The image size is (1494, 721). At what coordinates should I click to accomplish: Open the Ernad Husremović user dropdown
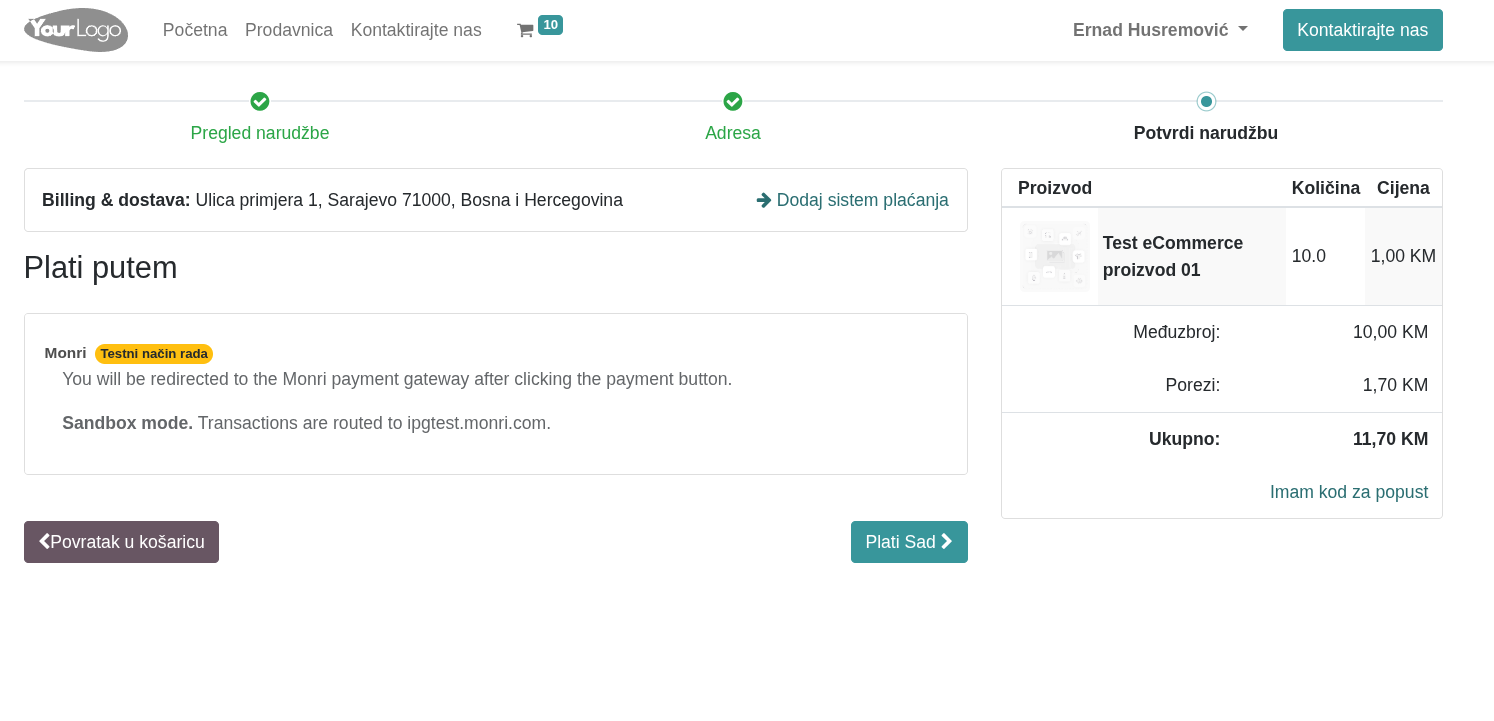1160,30
